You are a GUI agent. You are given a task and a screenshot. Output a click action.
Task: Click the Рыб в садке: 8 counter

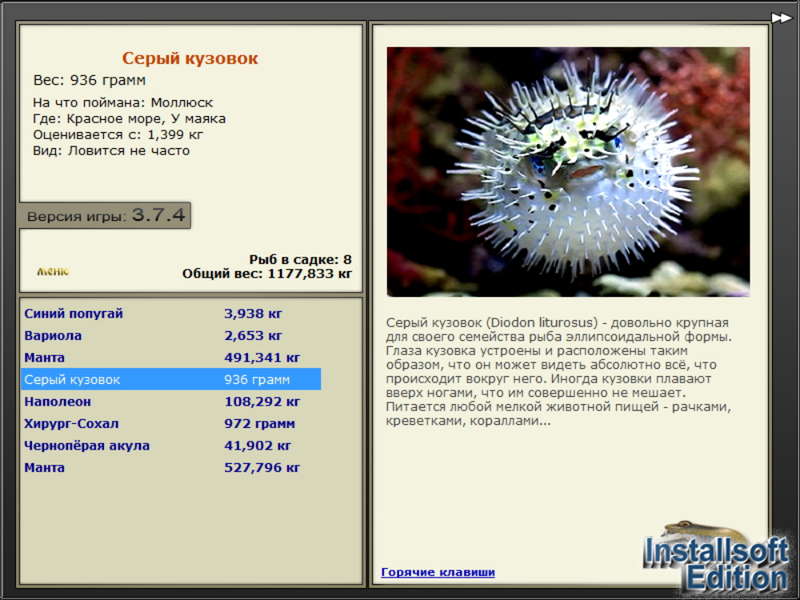pyautogui.click(x=300, y=260)
